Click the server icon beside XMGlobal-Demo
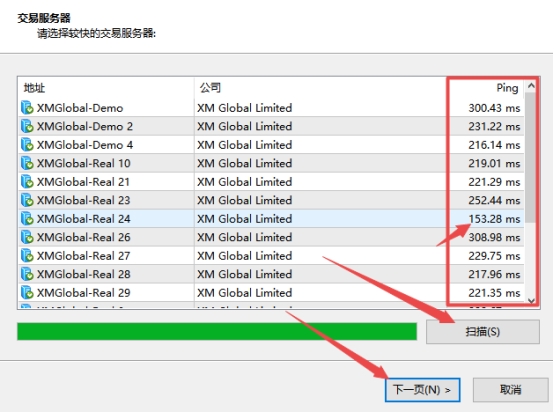Image resolution: width=554 pixels, height=413 pixels. [27, 107]
